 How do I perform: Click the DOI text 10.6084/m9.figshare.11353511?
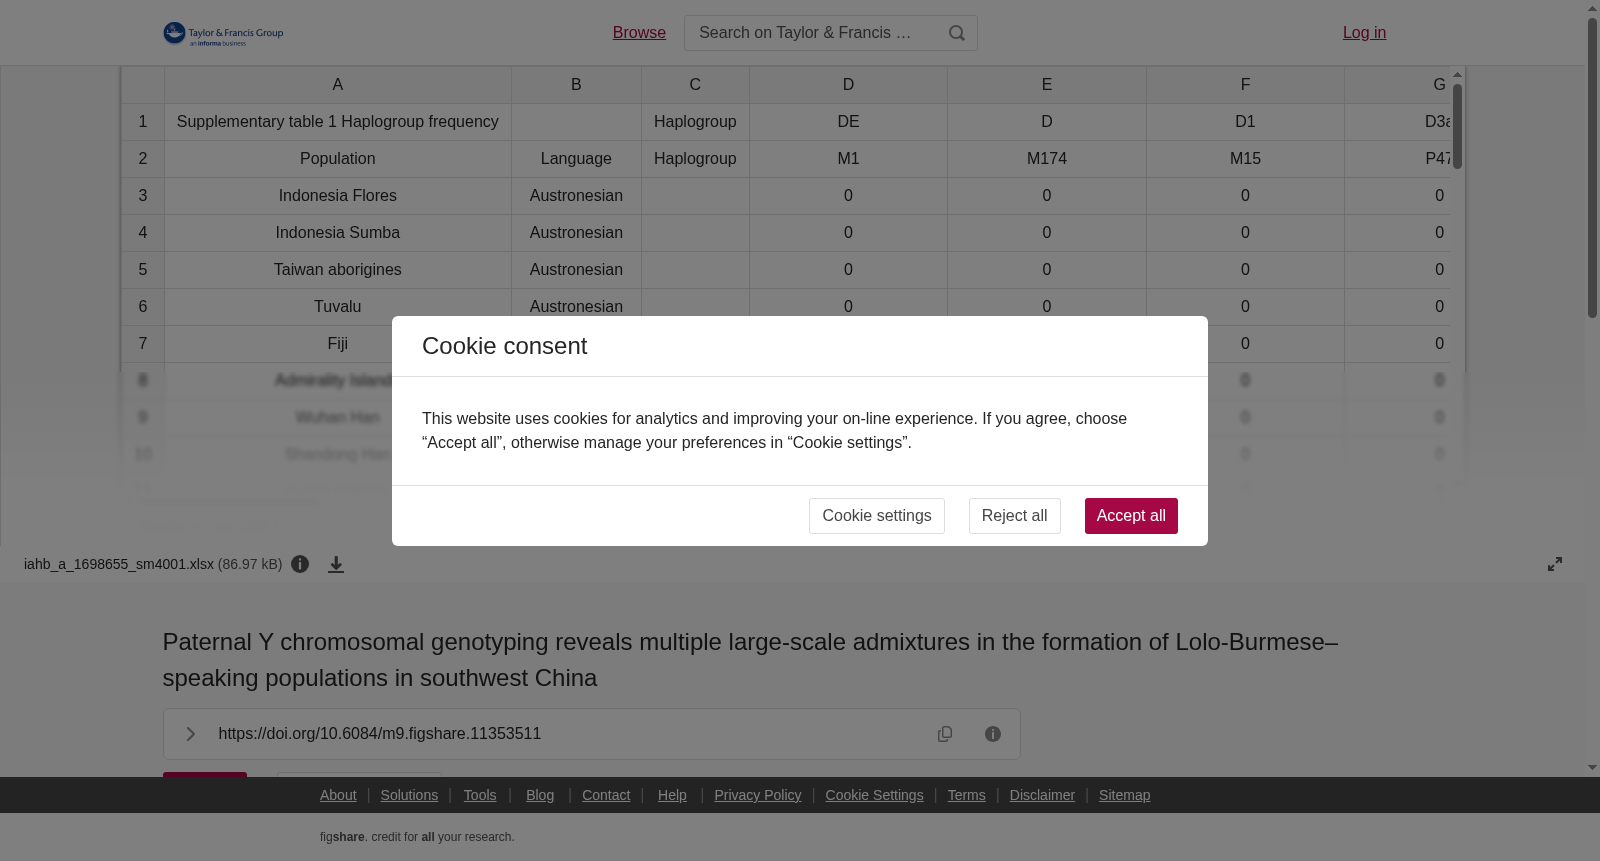[380, 734]
